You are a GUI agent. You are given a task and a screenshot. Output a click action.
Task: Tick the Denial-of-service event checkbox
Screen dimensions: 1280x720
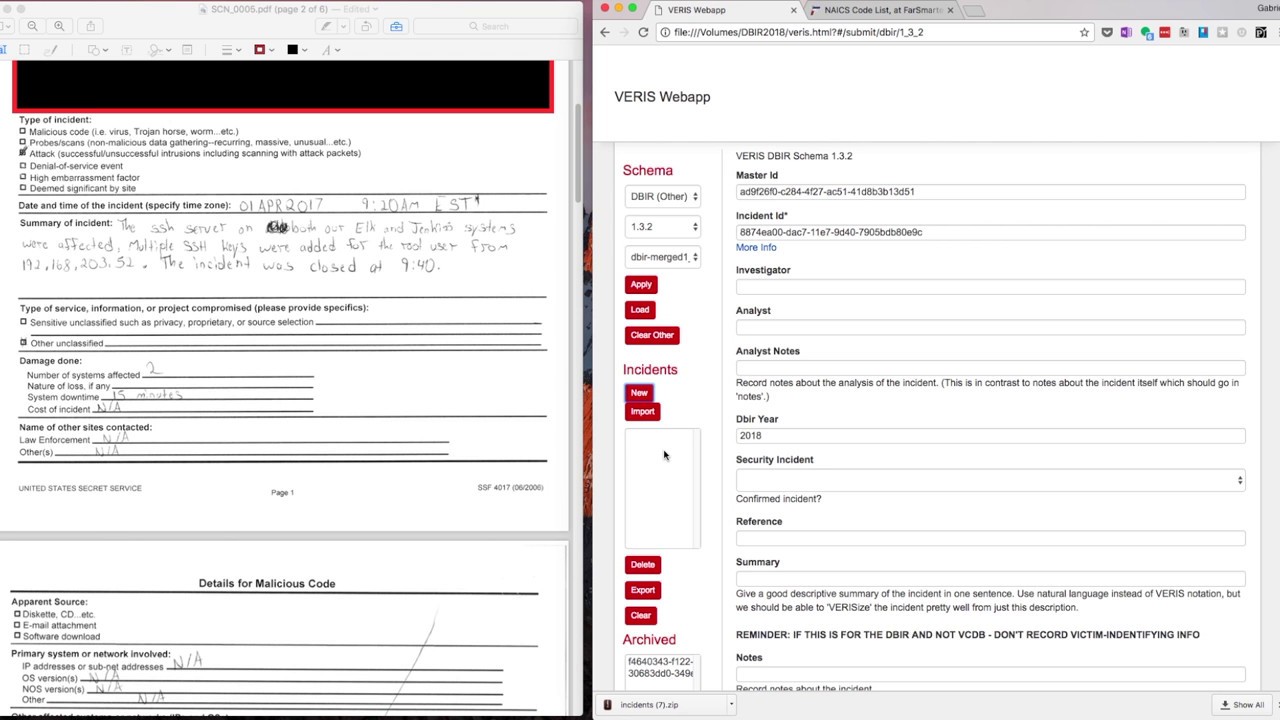click(x=23, y=165)
